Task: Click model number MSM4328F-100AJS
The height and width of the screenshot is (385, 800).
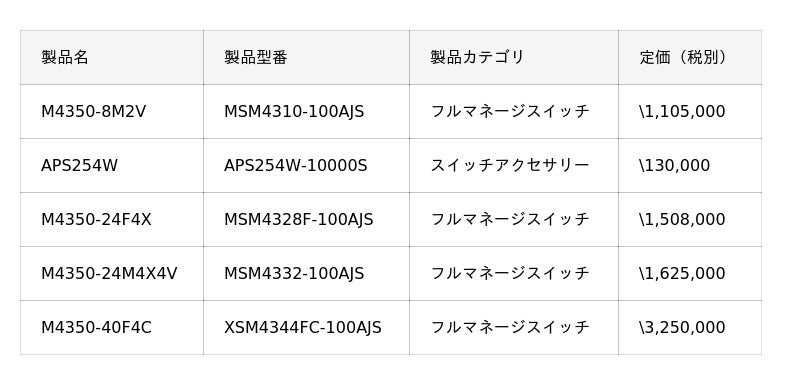Action: [x=298, y=219]
